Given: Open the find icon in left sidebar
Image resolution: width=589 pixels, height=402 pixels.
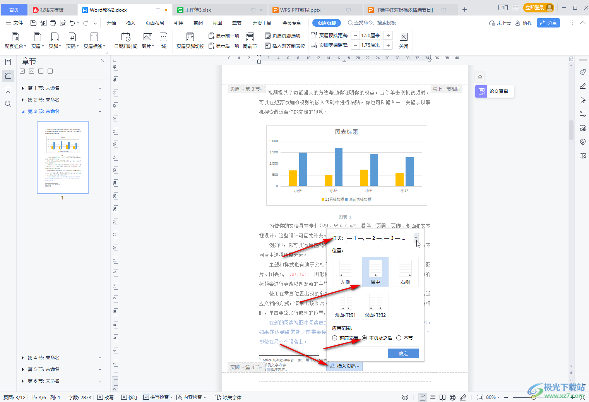Looking at the screenshot, I should point(8,104).
